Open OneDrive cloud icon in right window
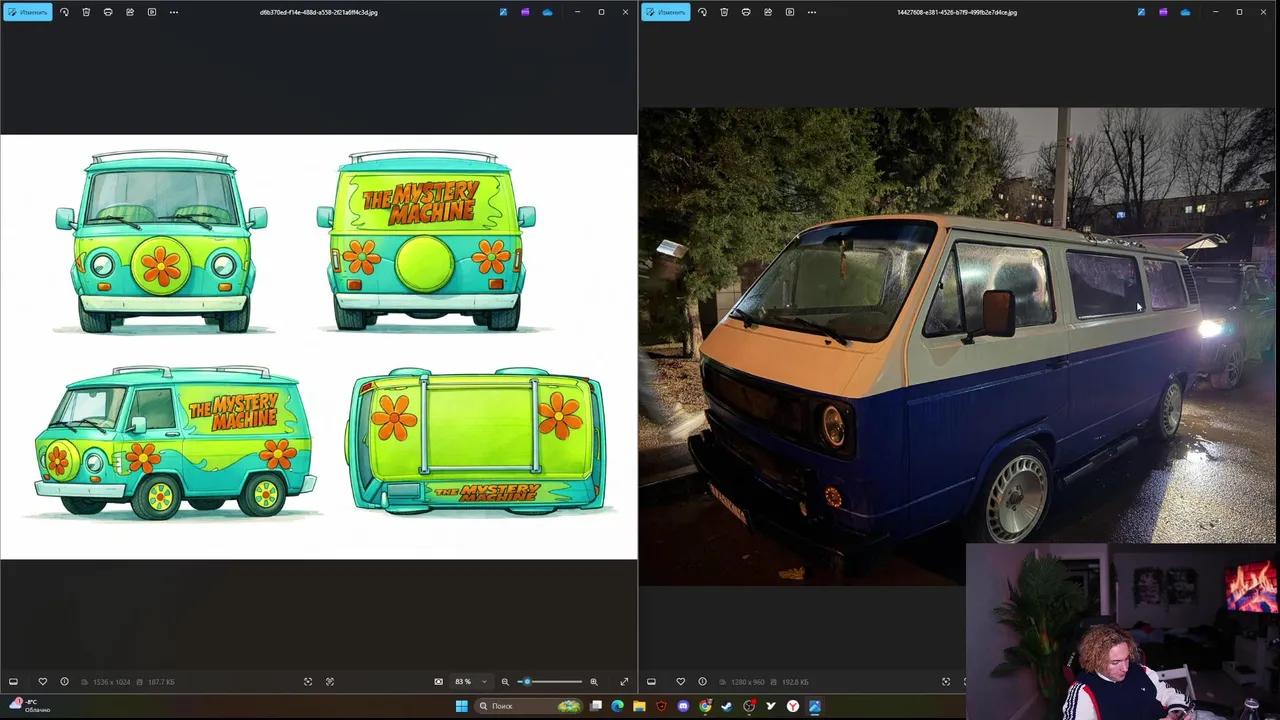Screen dimensions: 1280x720 coord(1185,12)
